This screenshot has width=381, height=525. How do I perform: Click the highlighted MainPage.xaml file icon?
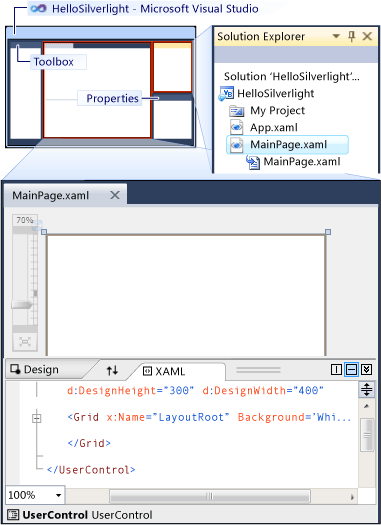pos(236,145)
